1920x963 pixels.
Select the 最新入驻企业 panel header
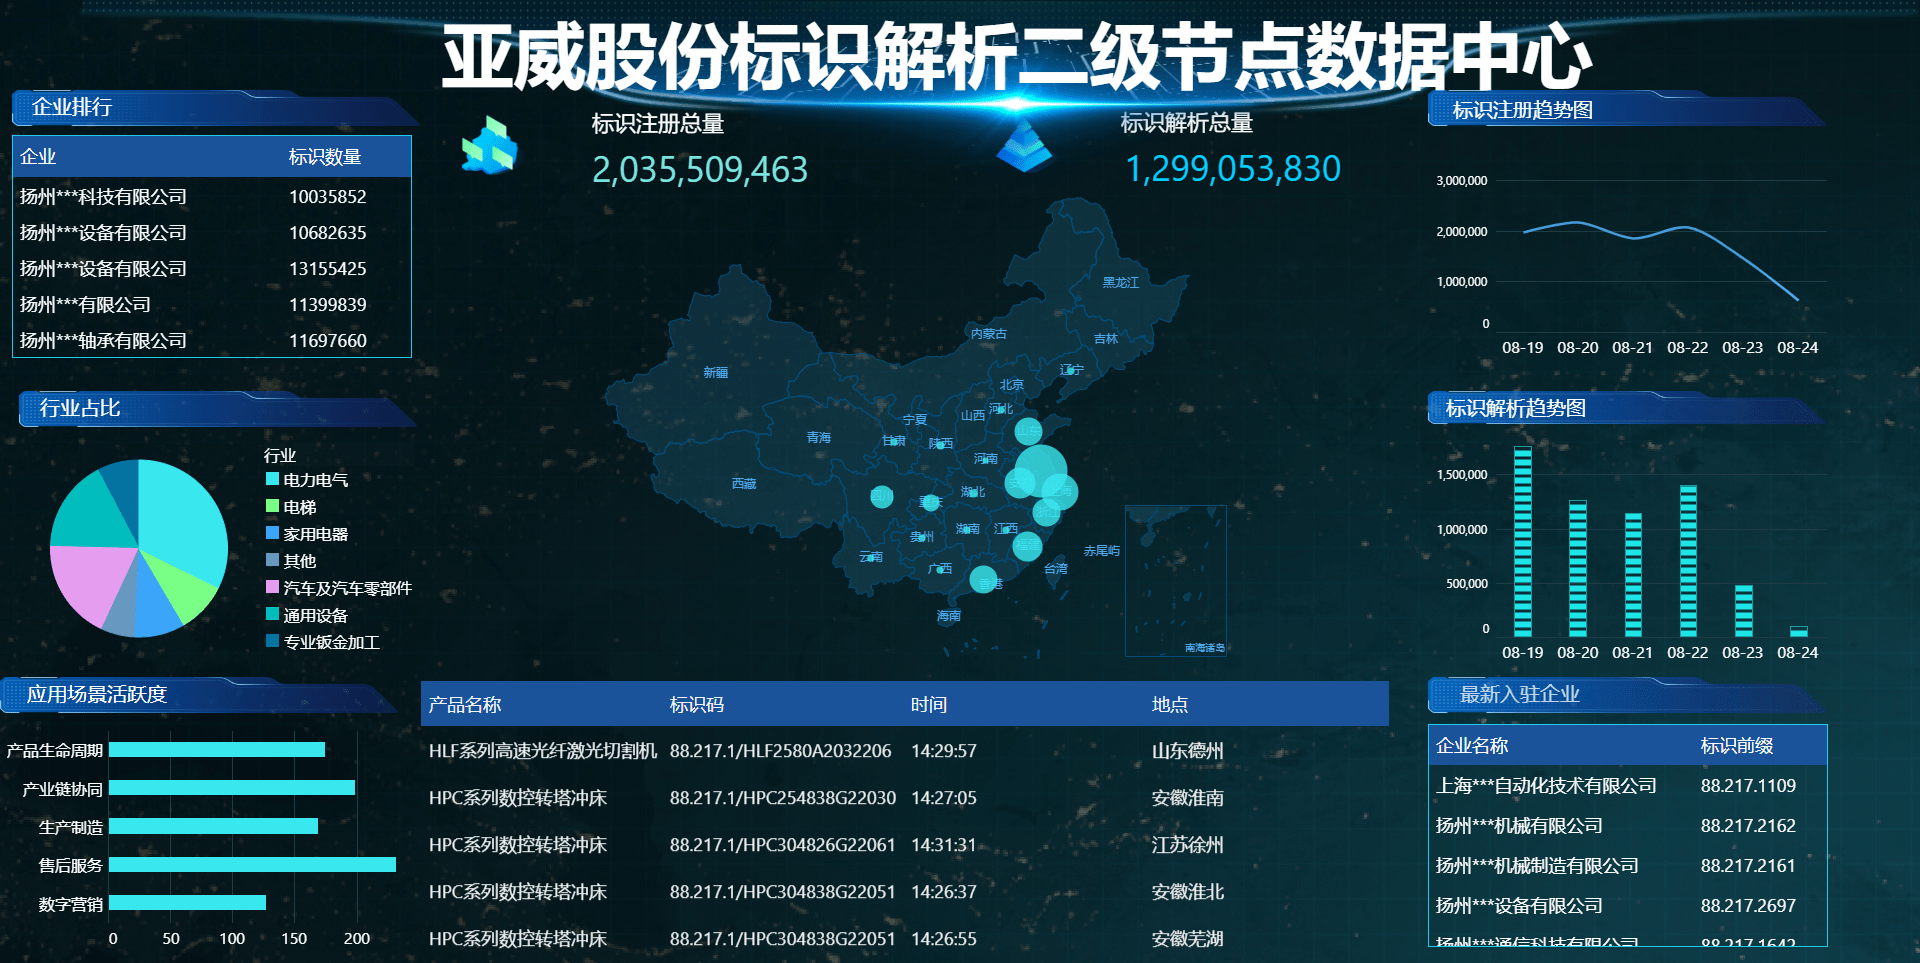point(1627,694)
